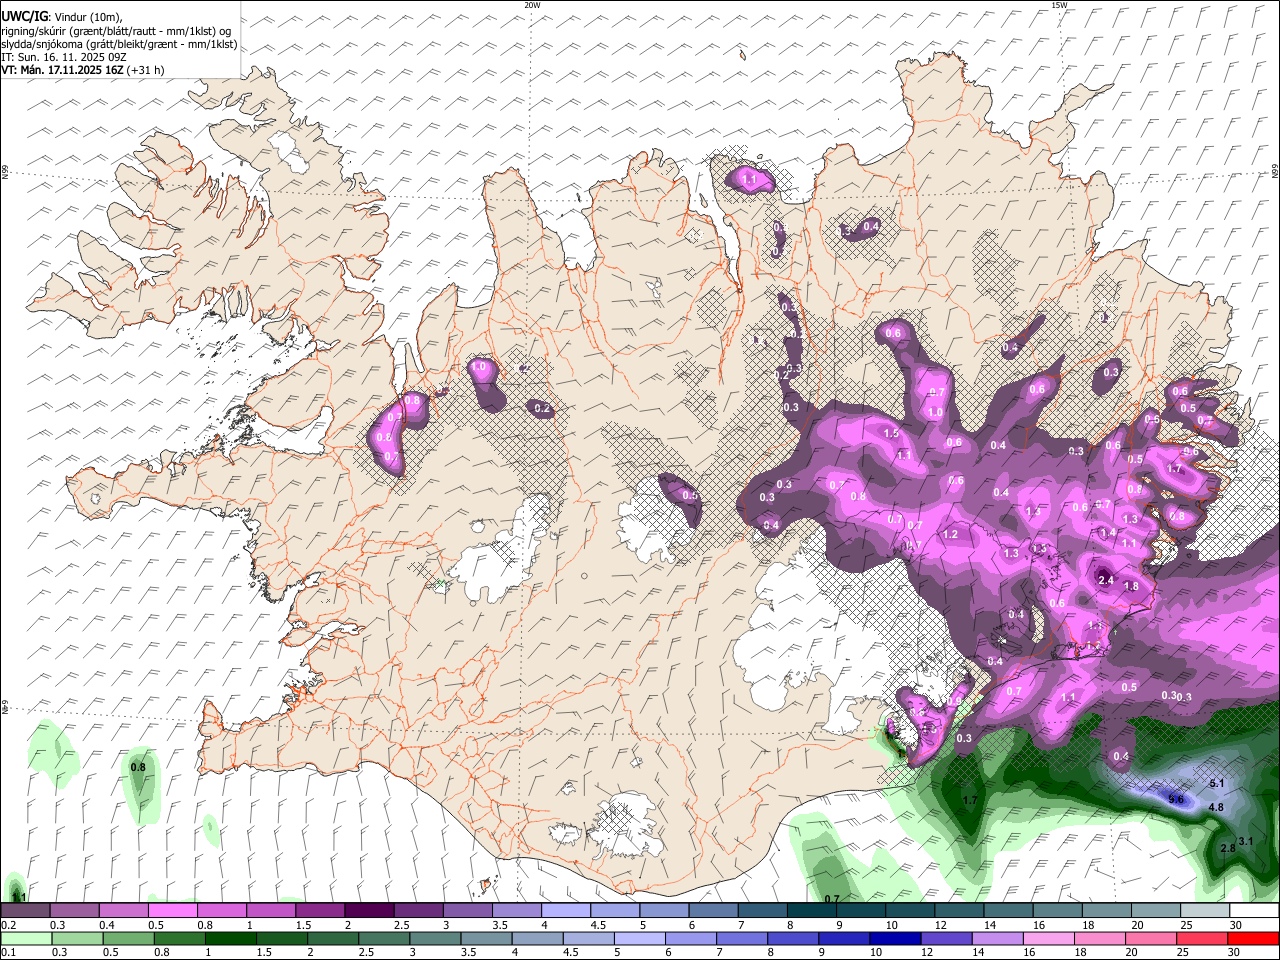Click the 1.2 snowfall value

[x=950, y=534]
